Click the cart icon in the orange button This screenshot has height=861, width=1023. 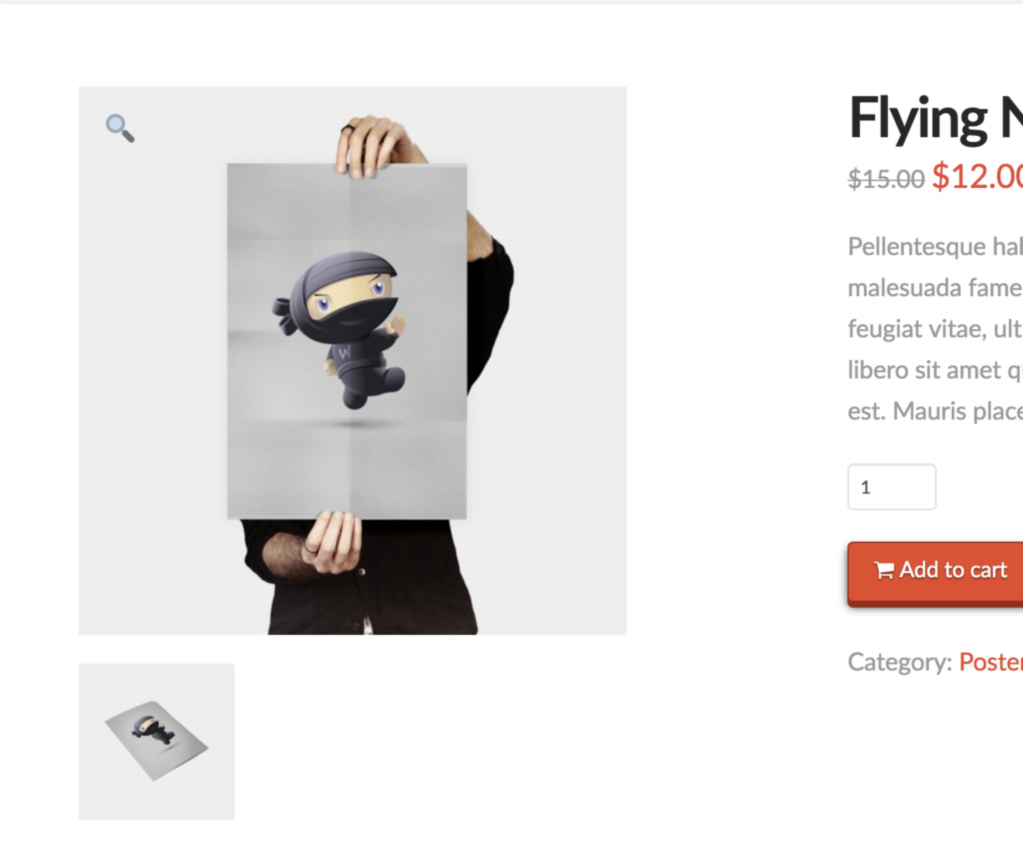884,570
